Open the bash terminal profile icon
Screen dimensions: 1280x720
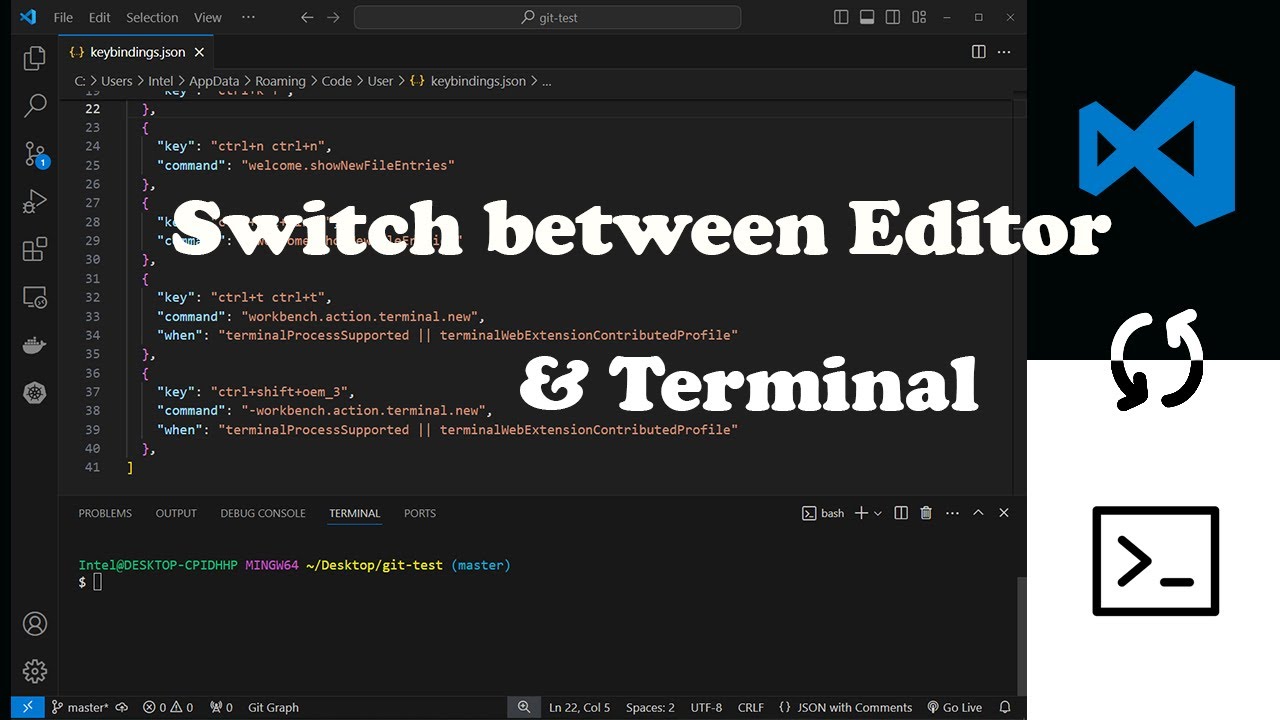pyautogui.click(x=809, y=513)
